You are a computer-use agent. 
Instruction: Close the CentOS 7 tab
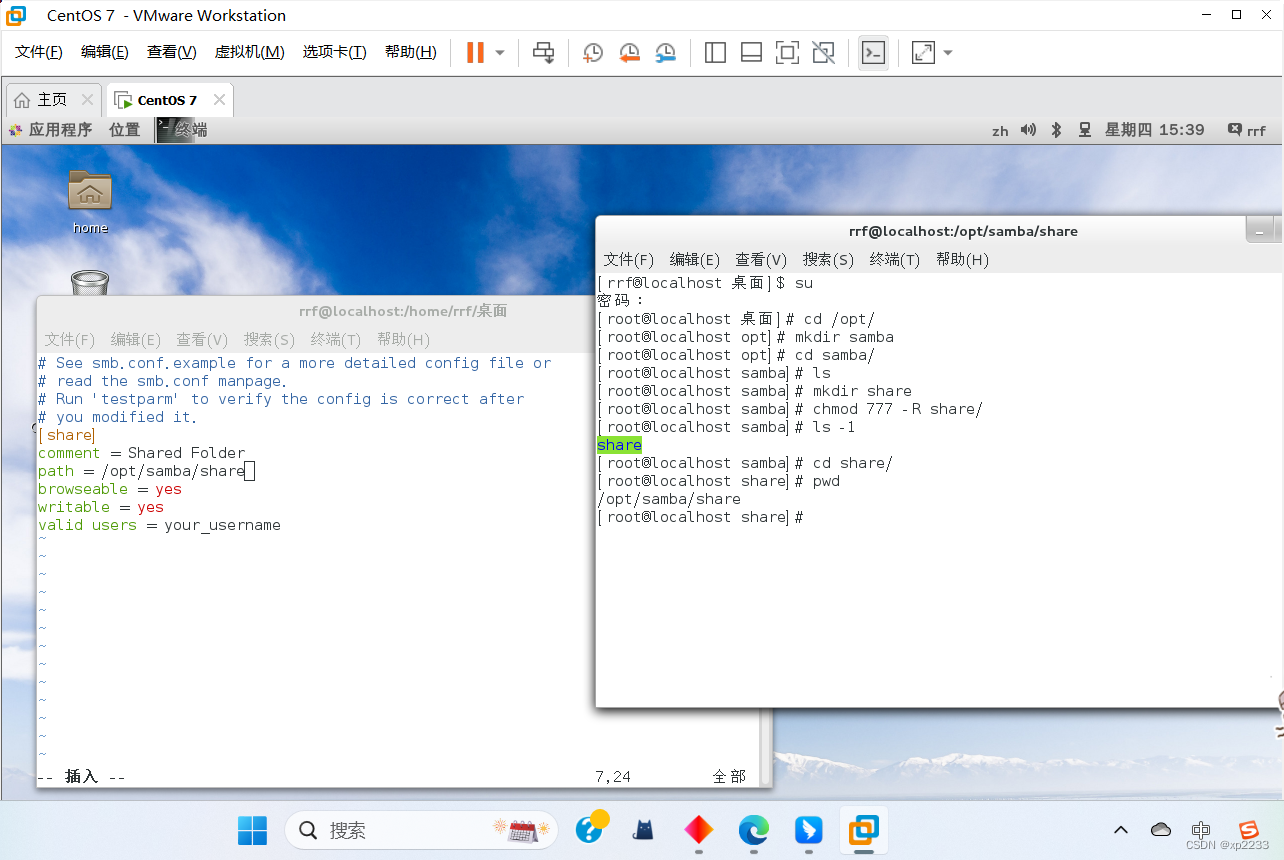click(219, 100)
